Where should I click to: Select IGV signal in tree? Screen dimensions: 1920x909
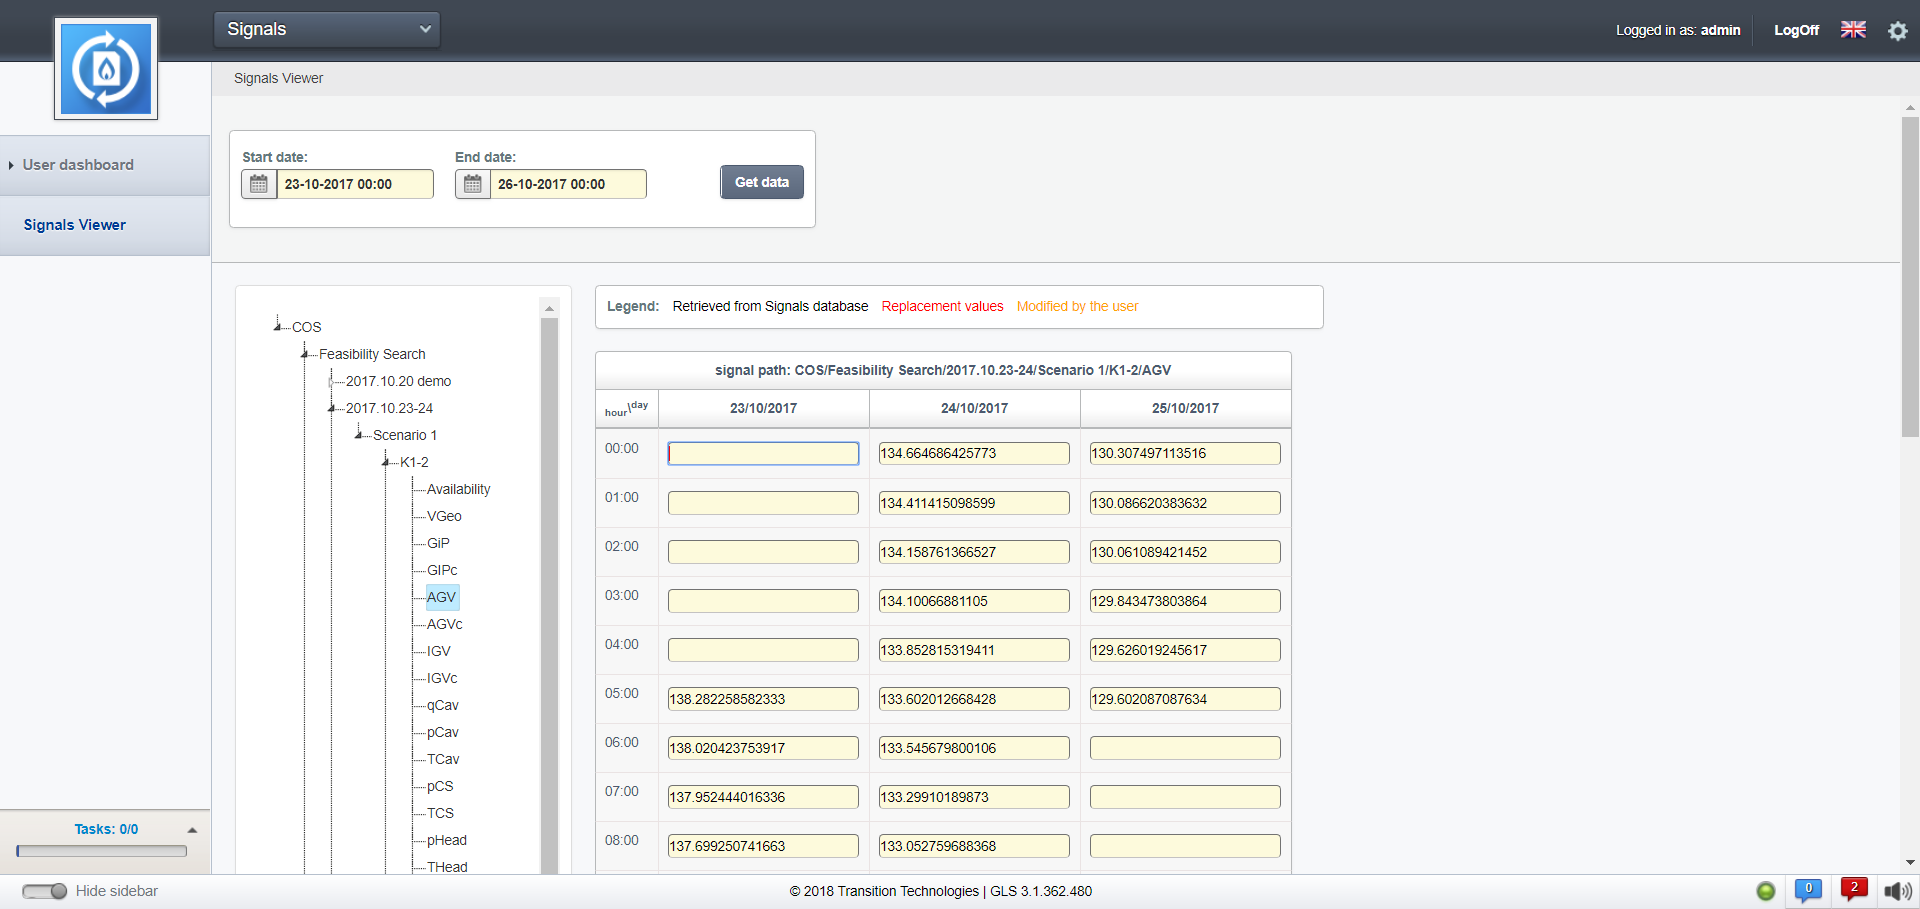(439, 651)
